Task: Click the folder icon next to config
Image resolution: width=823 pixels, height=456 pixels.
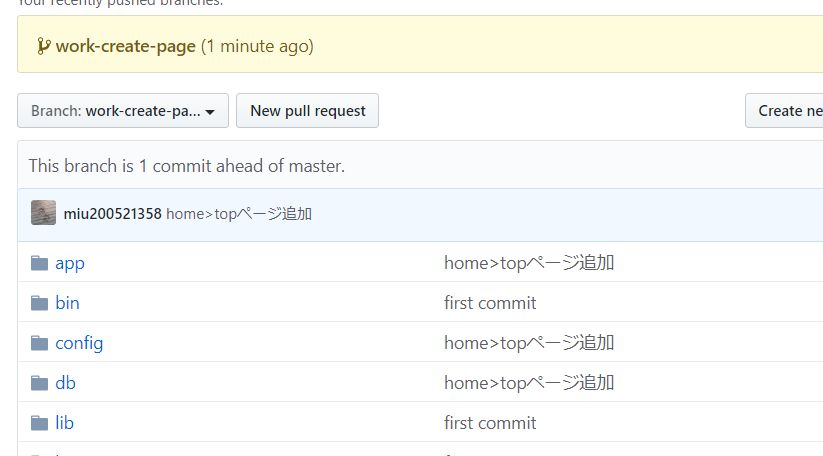Action: [x=39, y=343]
